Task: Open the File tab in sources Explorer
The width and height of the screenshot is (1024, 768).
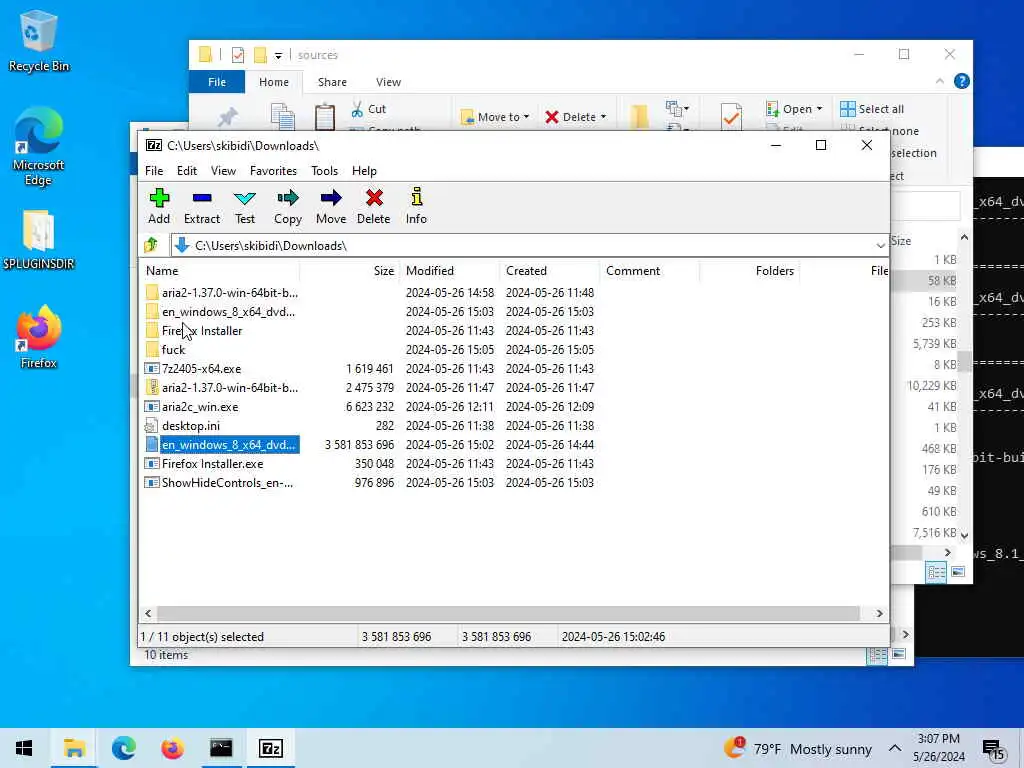Action: click(217, 82)
